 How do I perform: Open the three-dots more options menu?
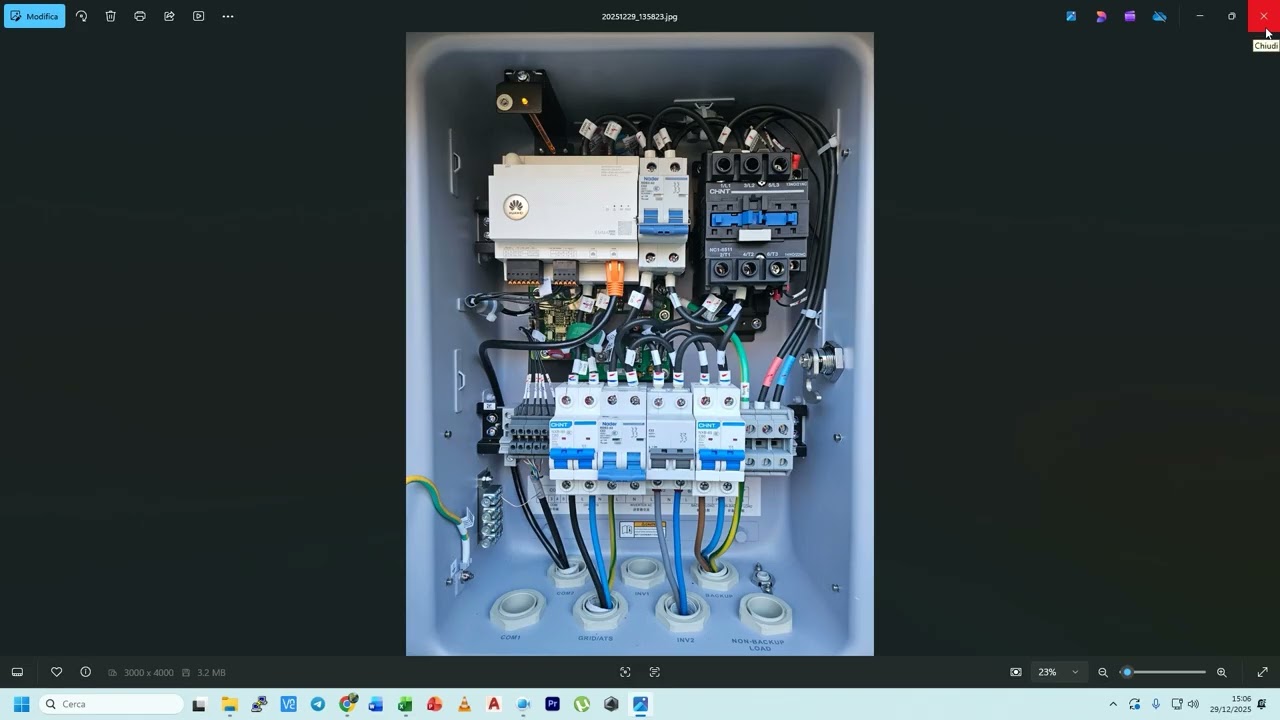(x=228, y=16)
